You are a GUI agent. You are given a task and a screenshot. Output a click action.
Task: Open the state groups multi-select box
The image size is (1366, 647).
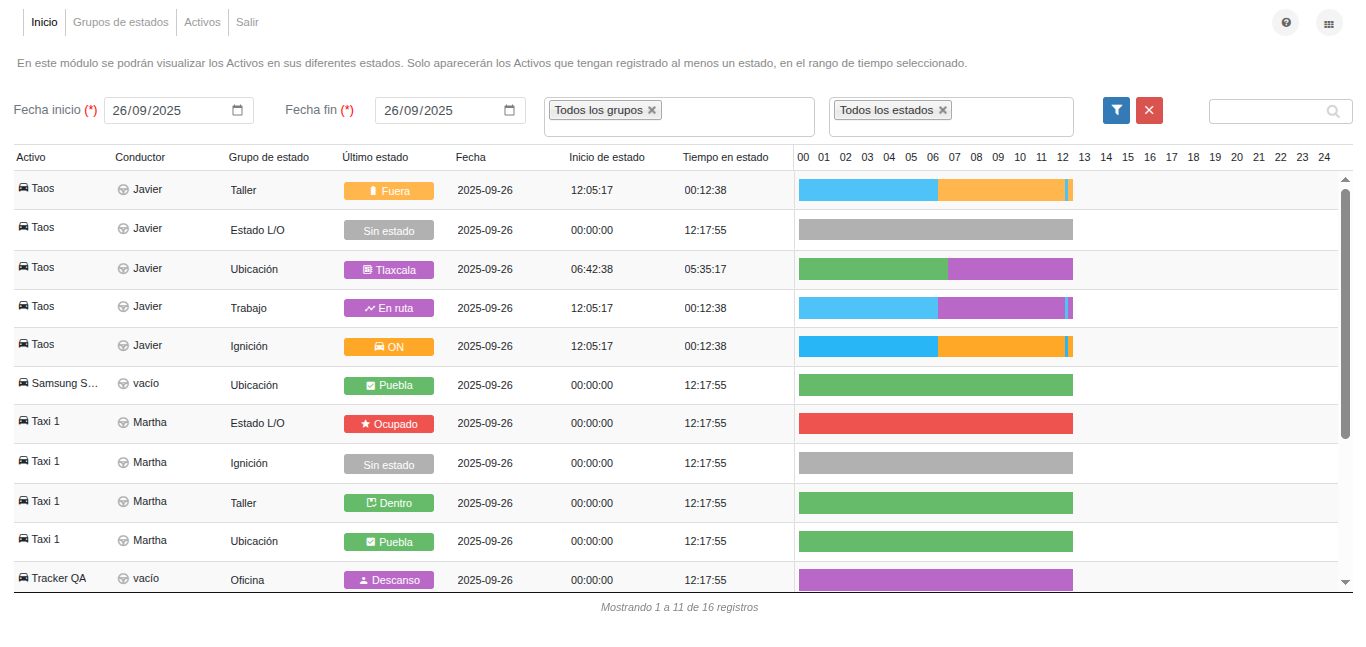(679, 117)
